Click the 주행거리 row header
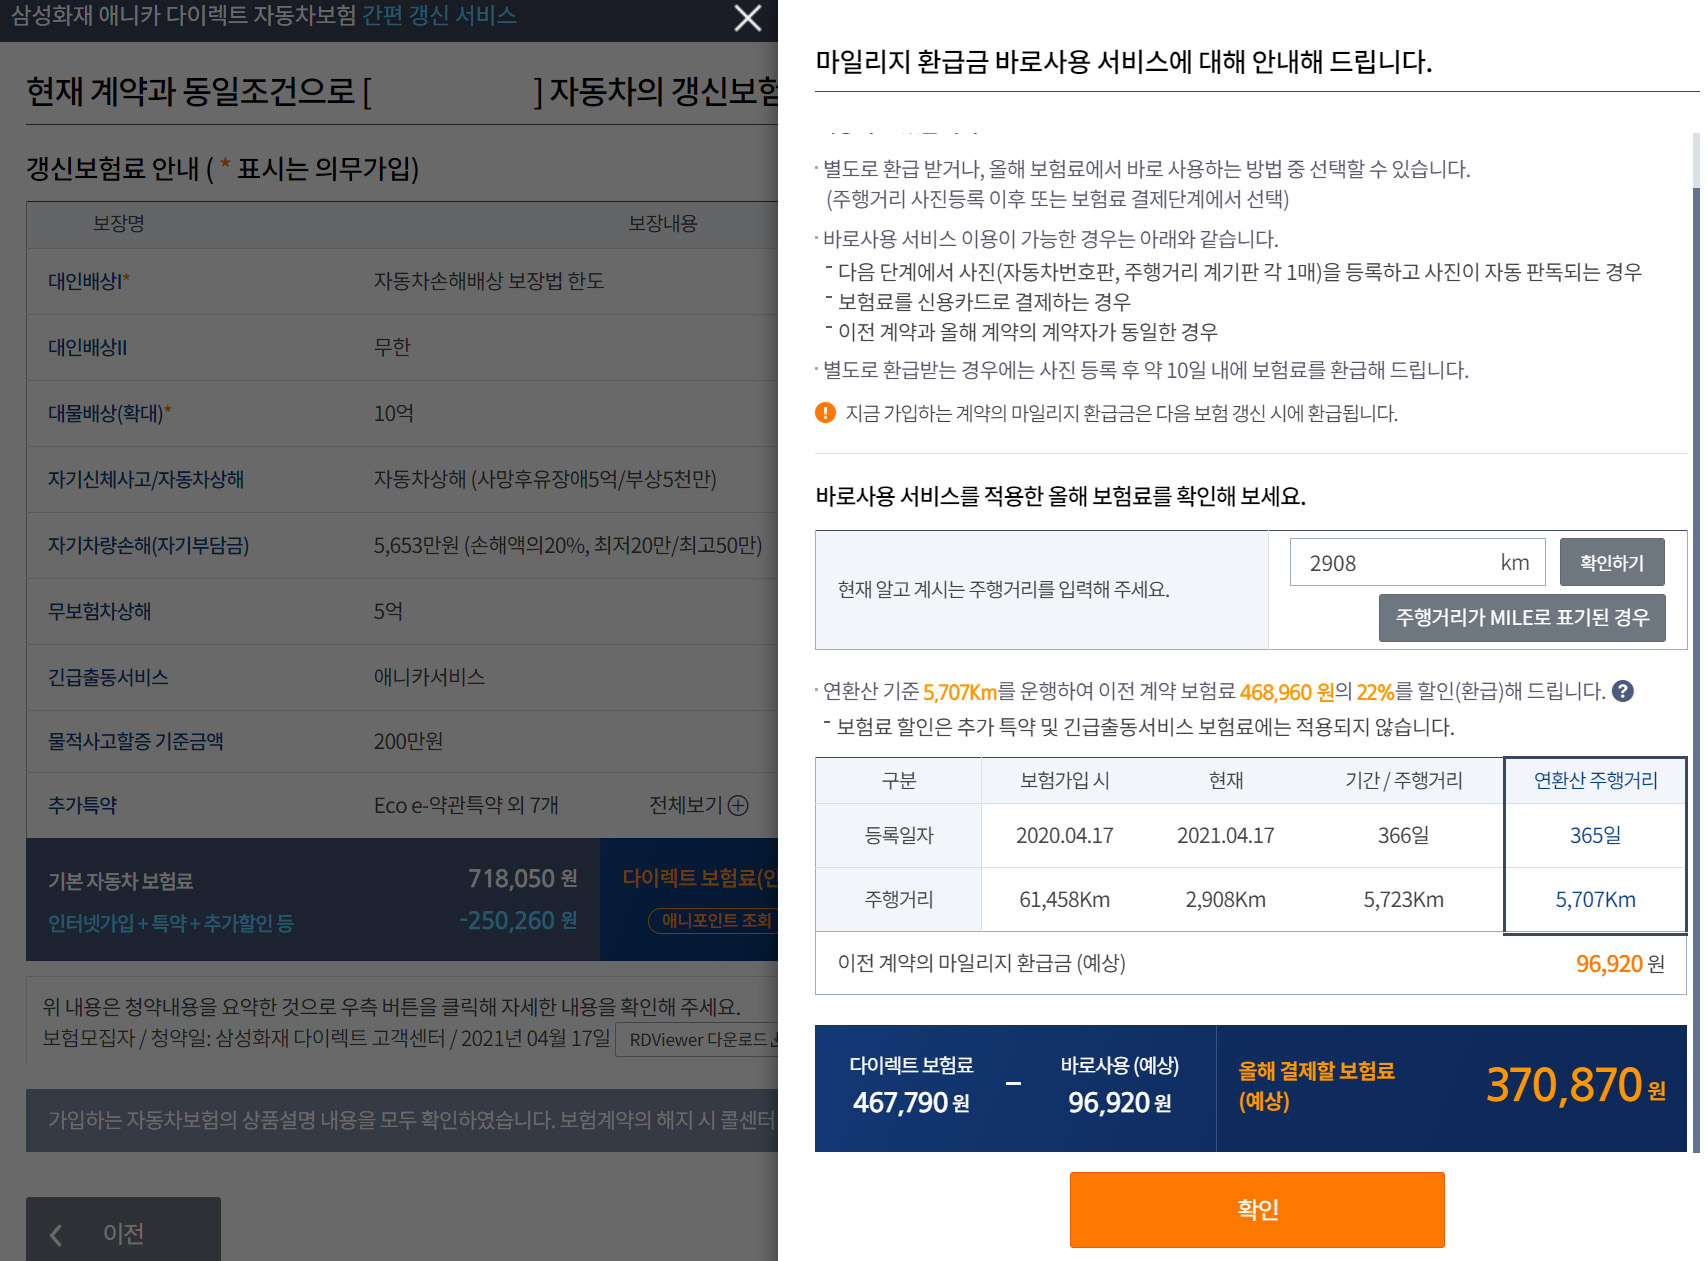Viewport: 1708px width, 1261px height. [x=898, y=899]
